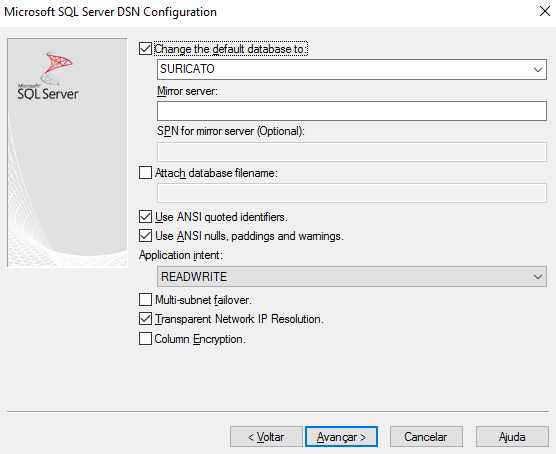Screen dimensions: 556x454
Task: Go back with the Voltar button
Action: coord(266,437)
